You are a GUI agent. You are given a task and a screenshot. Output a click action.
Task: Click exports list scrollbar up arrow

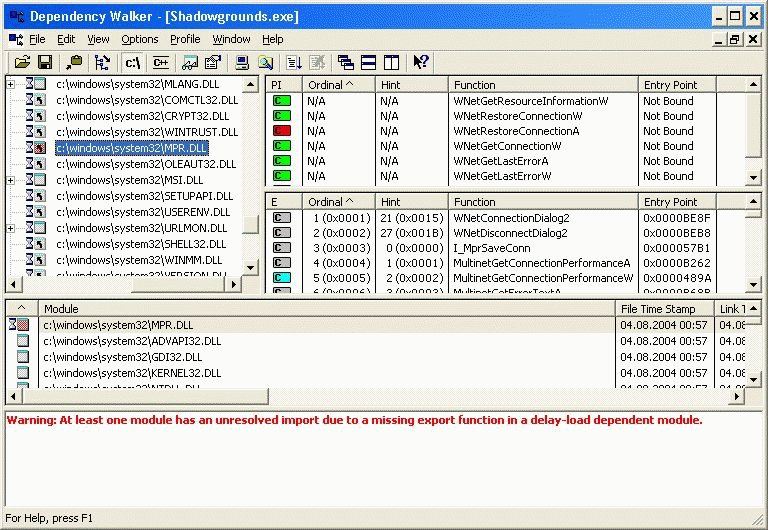(x=753, y=201)
